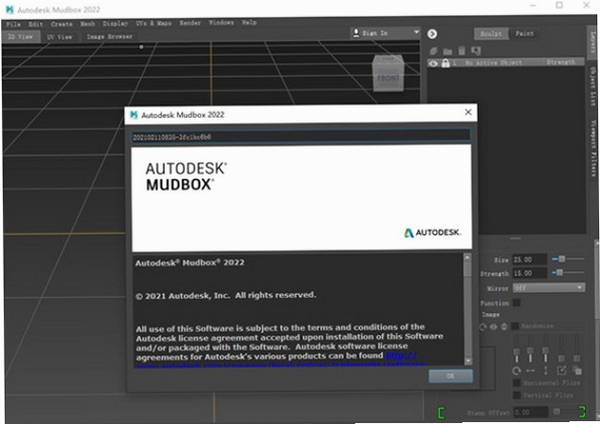Switch to the Image Browser tab
Screen dimensions: 600x424
point(109,37)
